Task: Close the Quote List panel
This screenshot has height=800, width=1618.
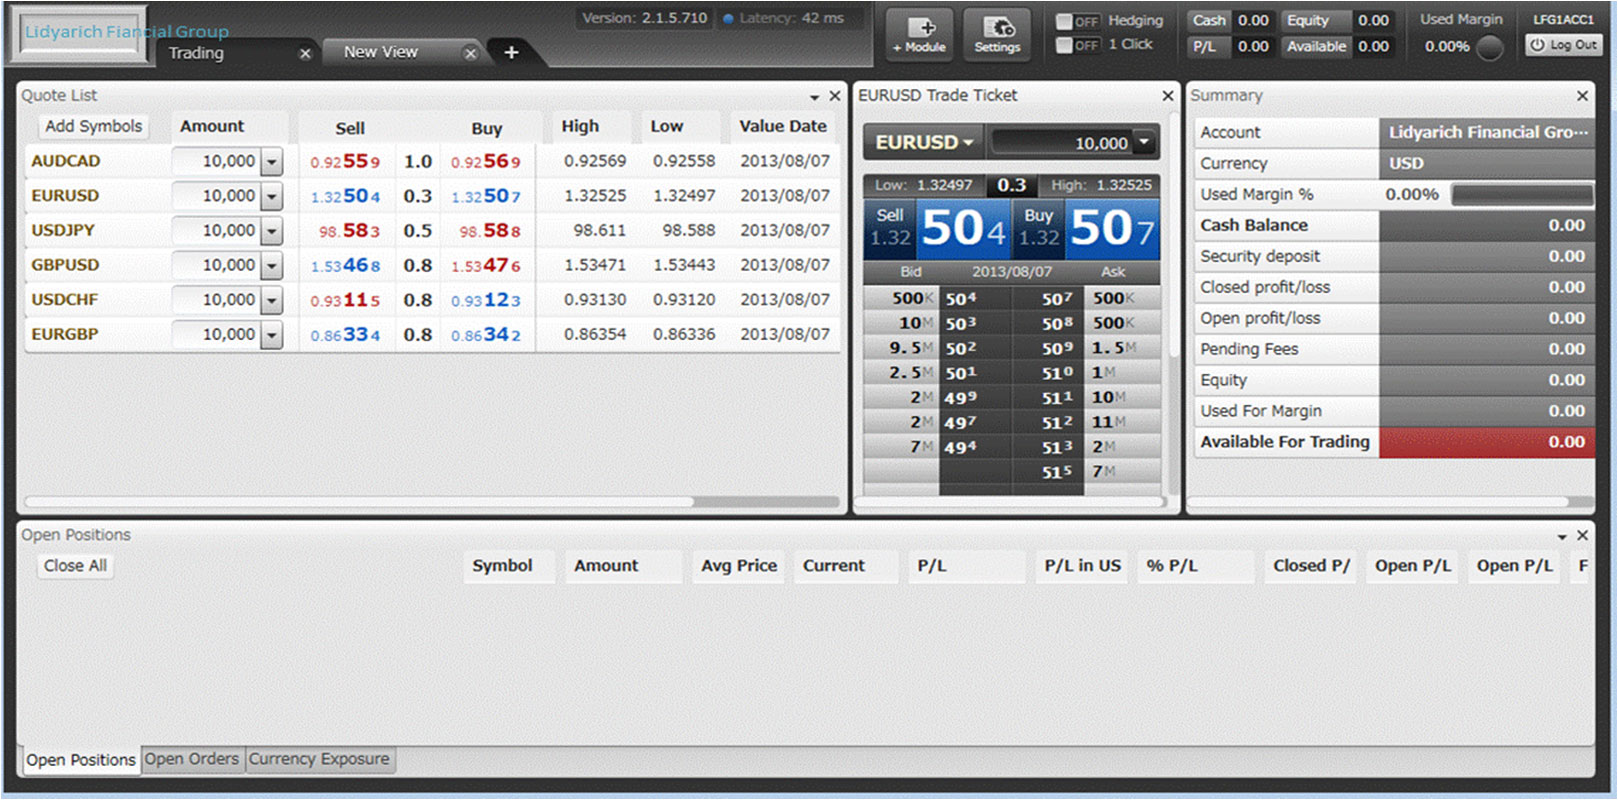Action: coord(835,96)
